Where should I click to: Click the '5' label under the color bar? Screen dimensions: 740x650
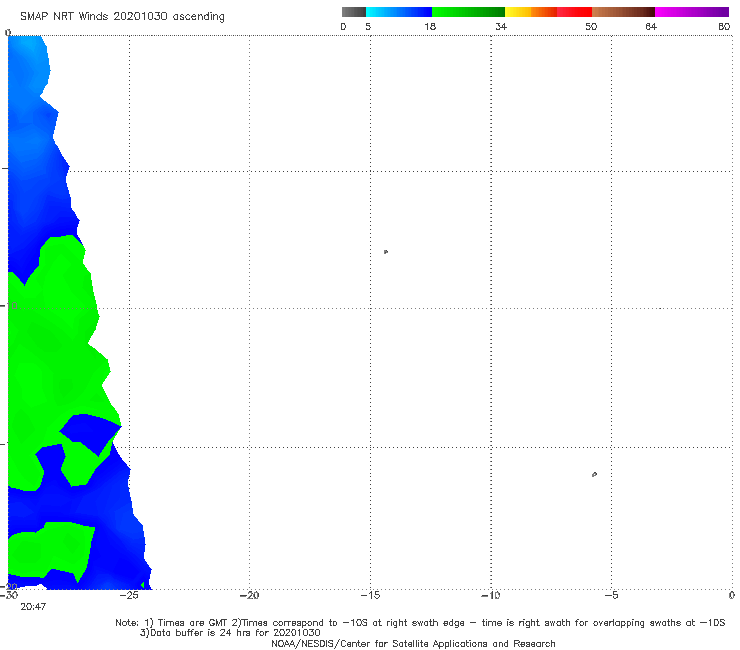(368, 26)
